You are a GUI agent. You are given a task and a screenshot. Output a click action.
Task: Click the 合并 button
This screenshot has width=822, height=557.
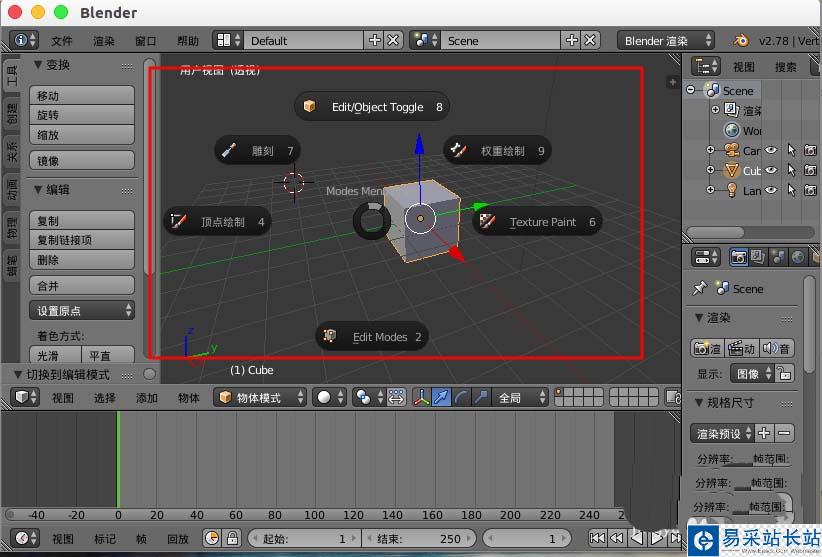pyautogui.click(x=82, y=286)
